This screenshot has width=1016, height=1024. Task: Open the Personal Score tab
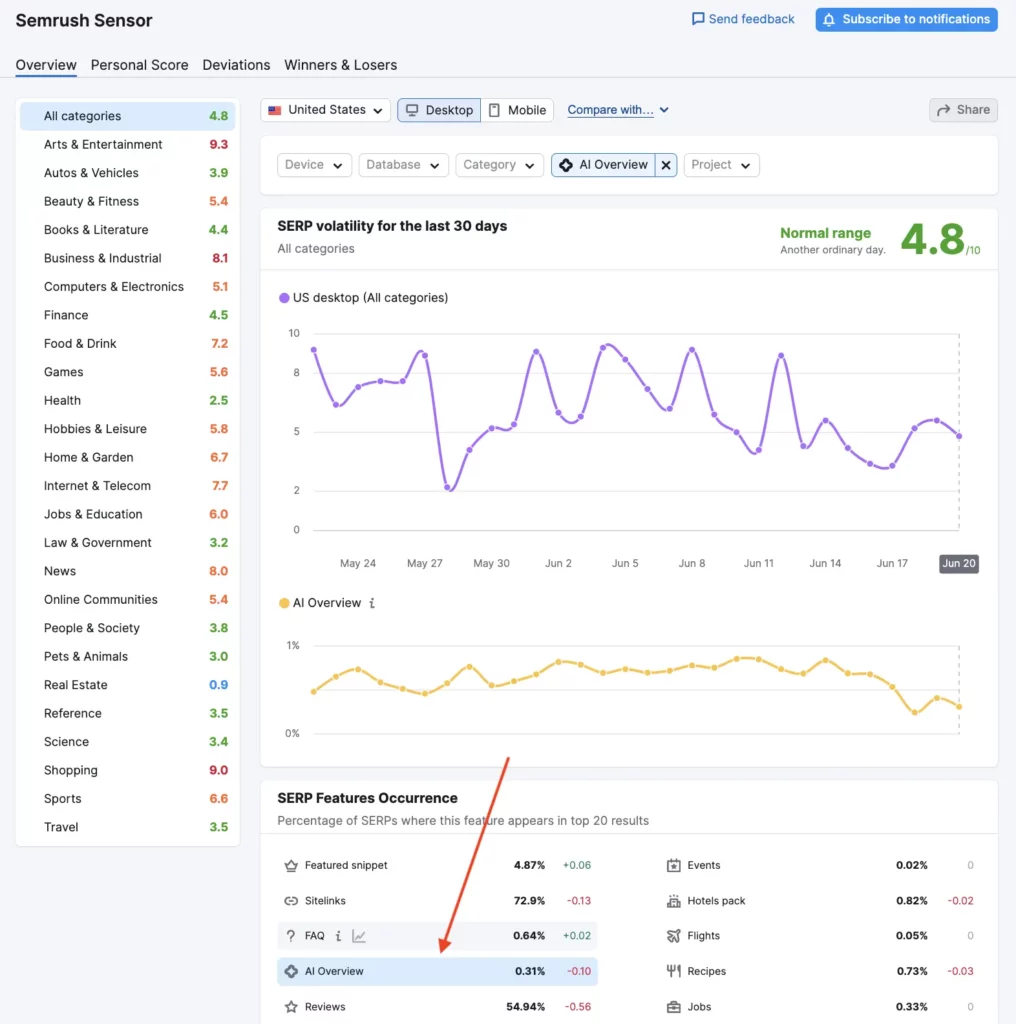click(139, 64)
